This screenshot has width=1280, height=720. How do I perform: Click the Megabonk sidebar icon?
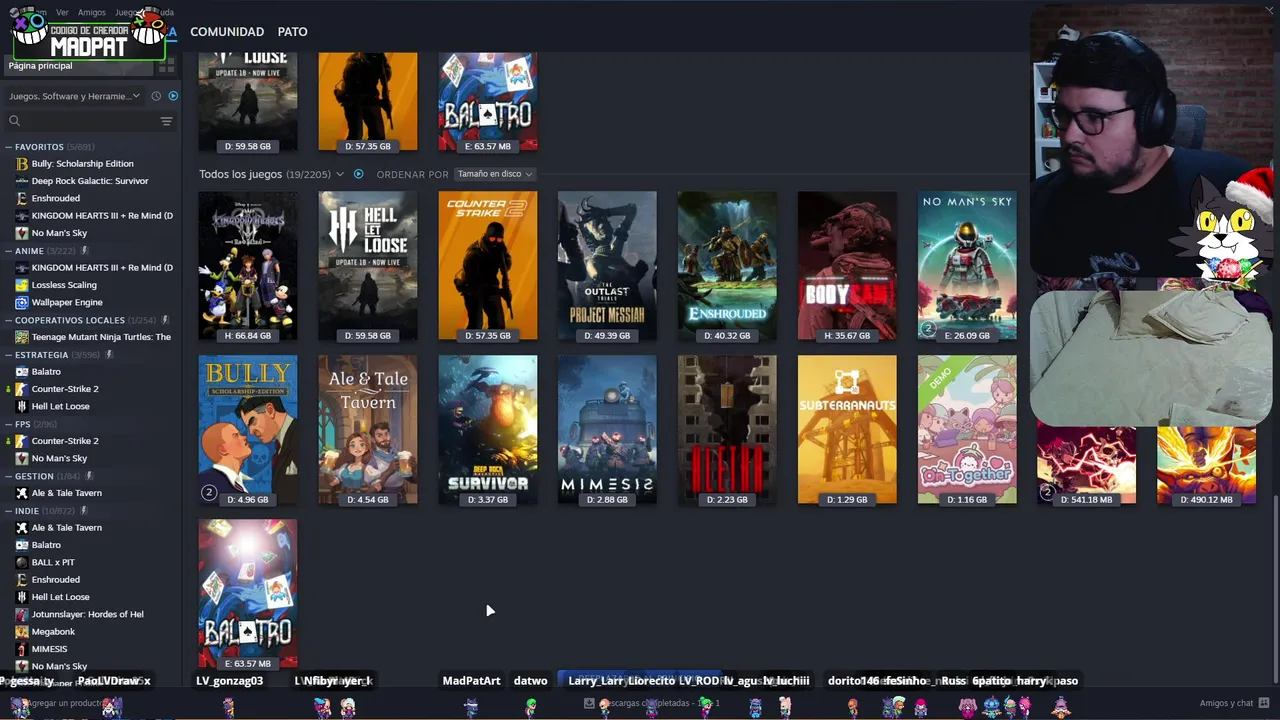pos(22,632)
